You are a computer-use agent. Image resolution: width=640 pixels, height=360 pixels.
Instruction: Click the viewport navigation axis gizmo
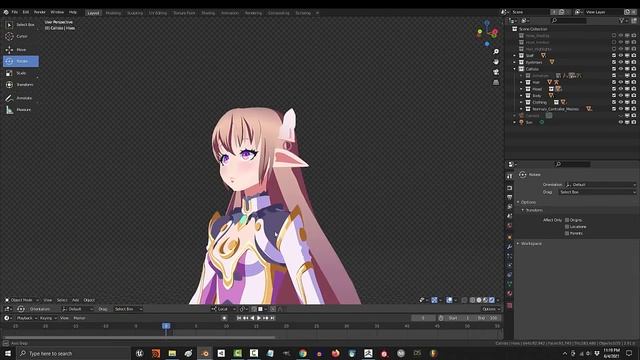point(487,33)
